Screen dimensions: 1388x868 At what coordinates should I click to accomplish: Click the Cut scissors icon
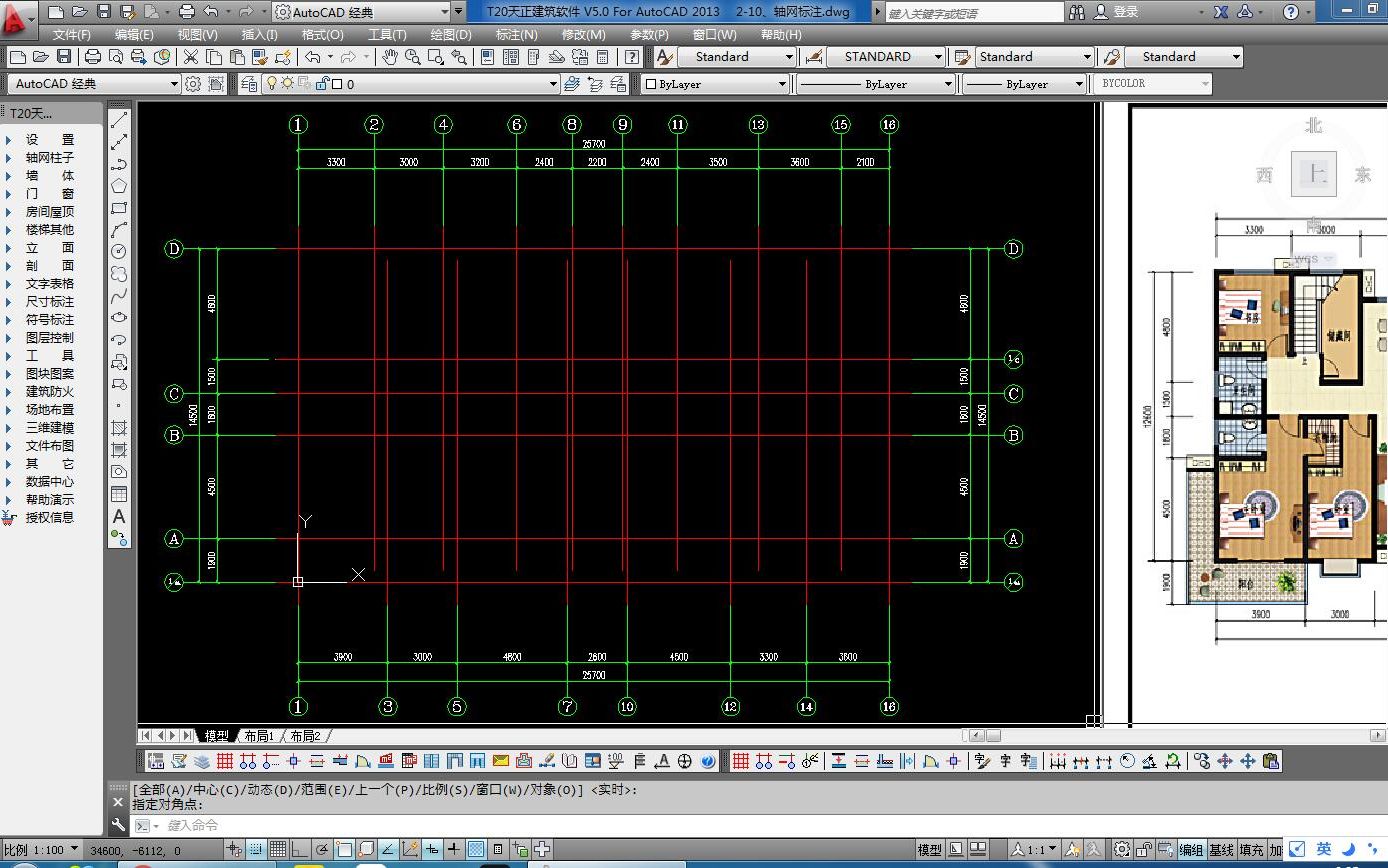click(189, 57)
